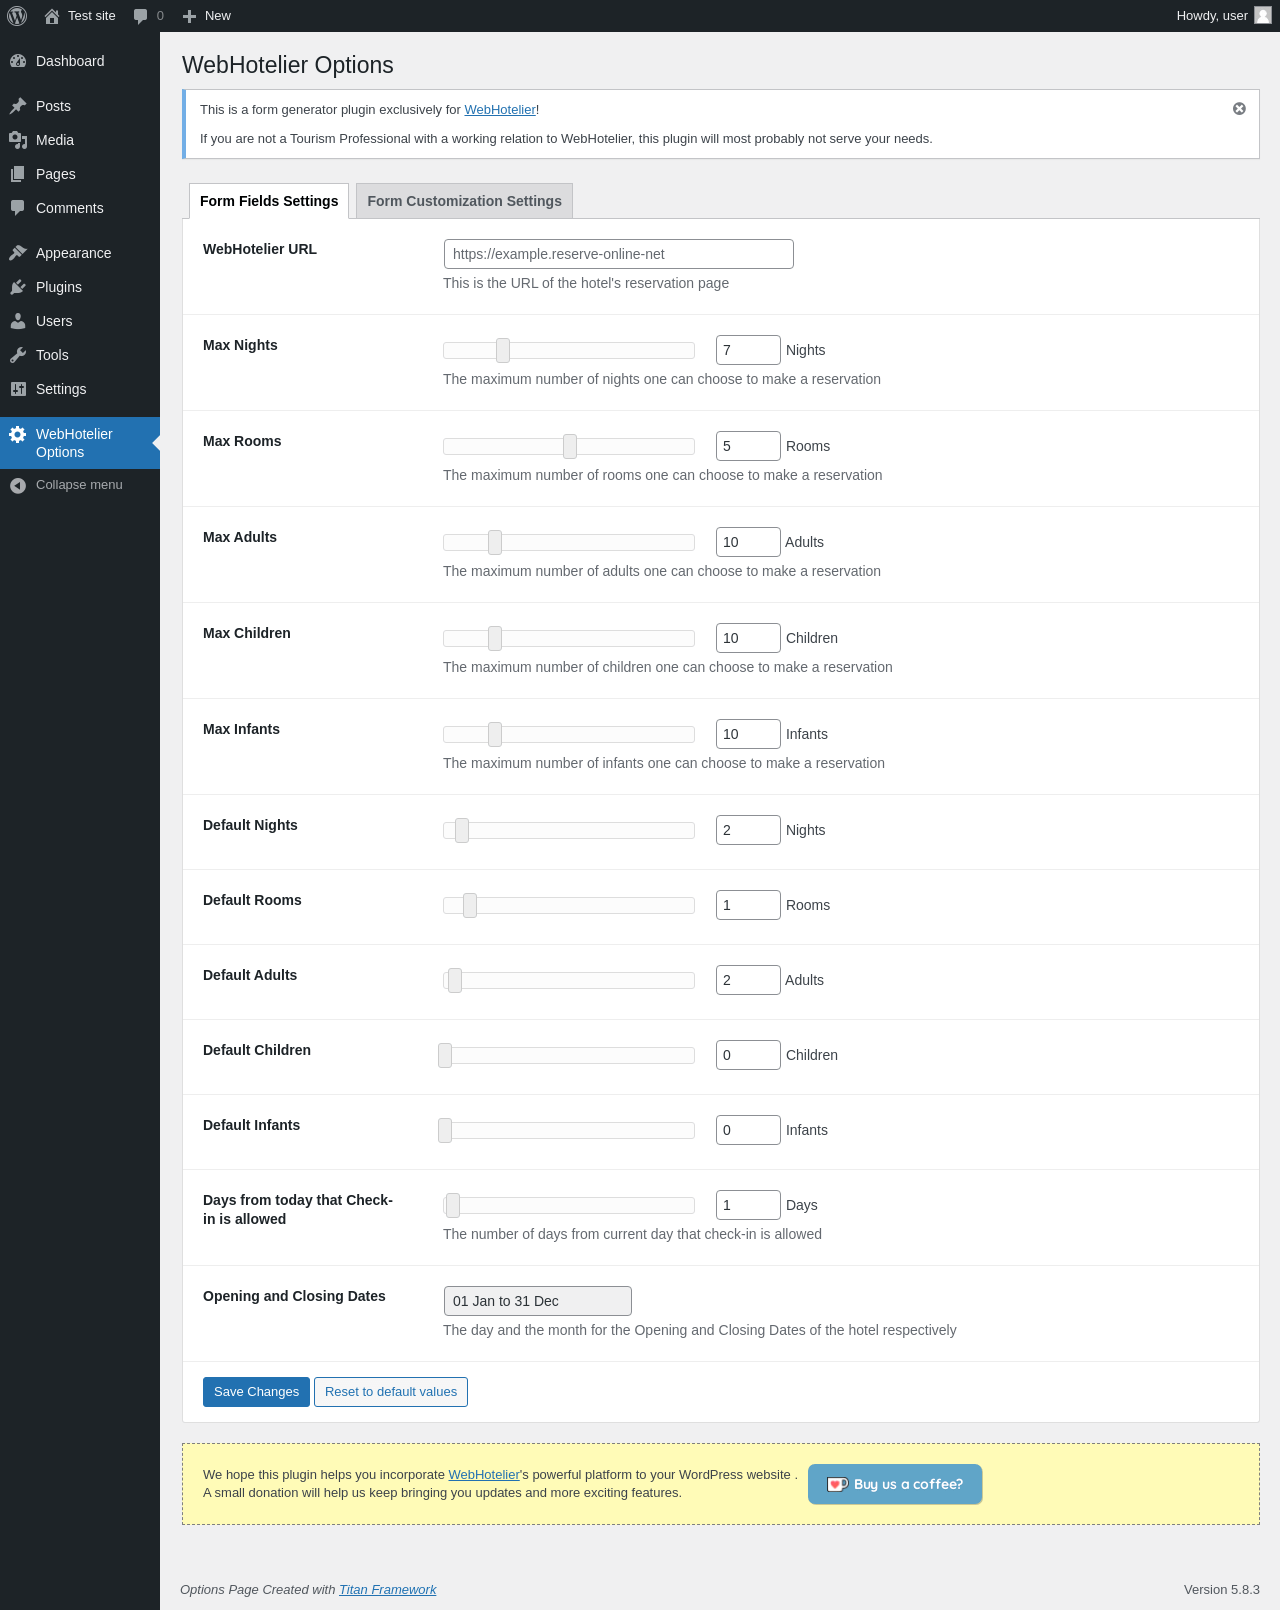Click the Default Adults slider handle
This screenshot has width=1280, height=1610.
(455, 980)
